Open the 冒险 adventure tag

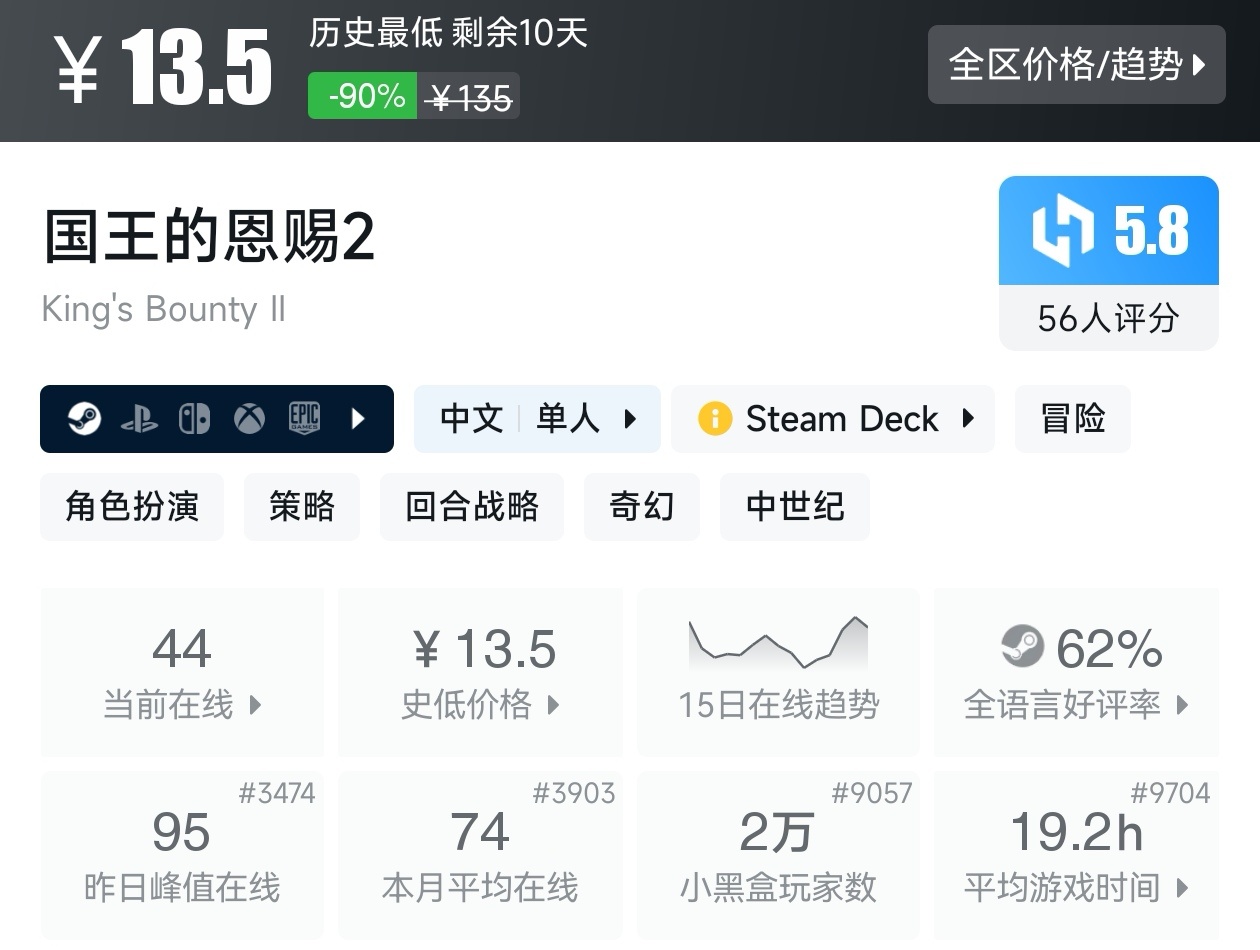coord(1072,419)
